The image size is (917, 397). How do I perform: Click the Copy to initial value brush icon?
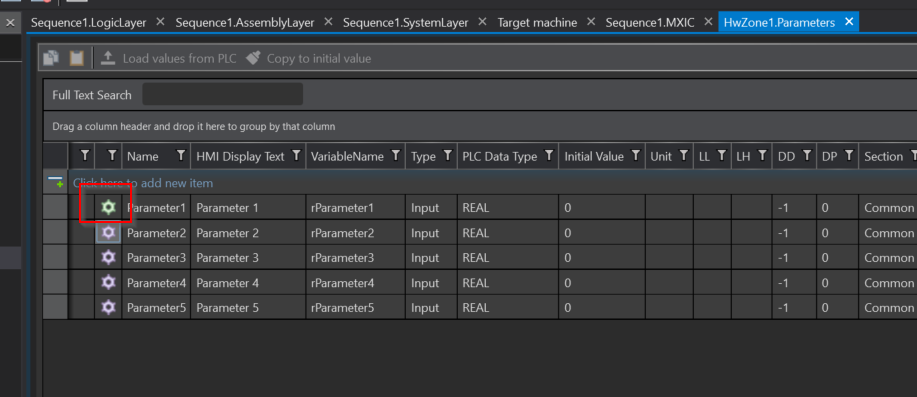pyautogui.click(x=253, y=57)
